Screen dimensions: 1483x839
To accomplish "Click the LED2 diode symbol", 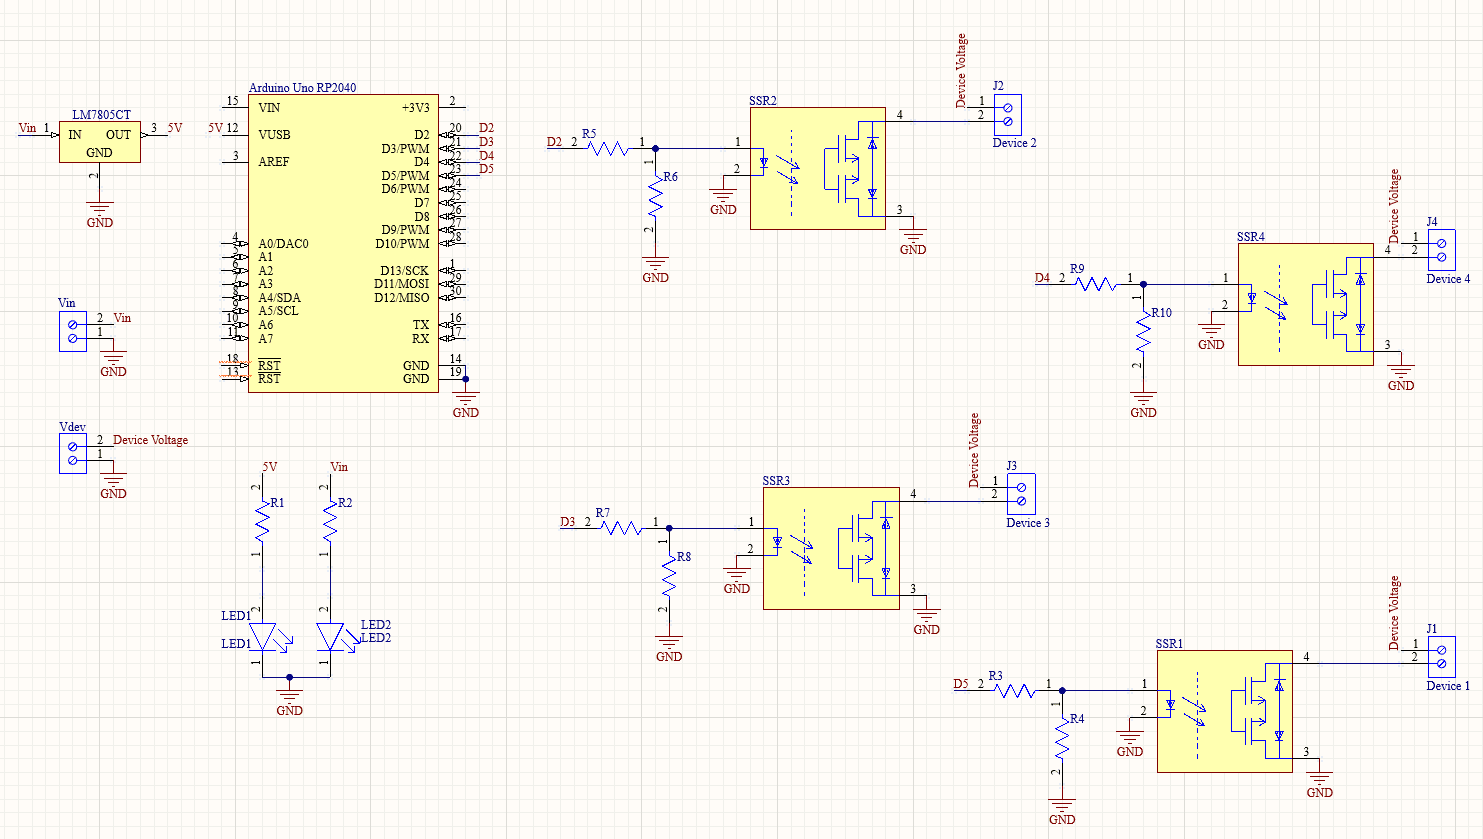I will [330, 636].
